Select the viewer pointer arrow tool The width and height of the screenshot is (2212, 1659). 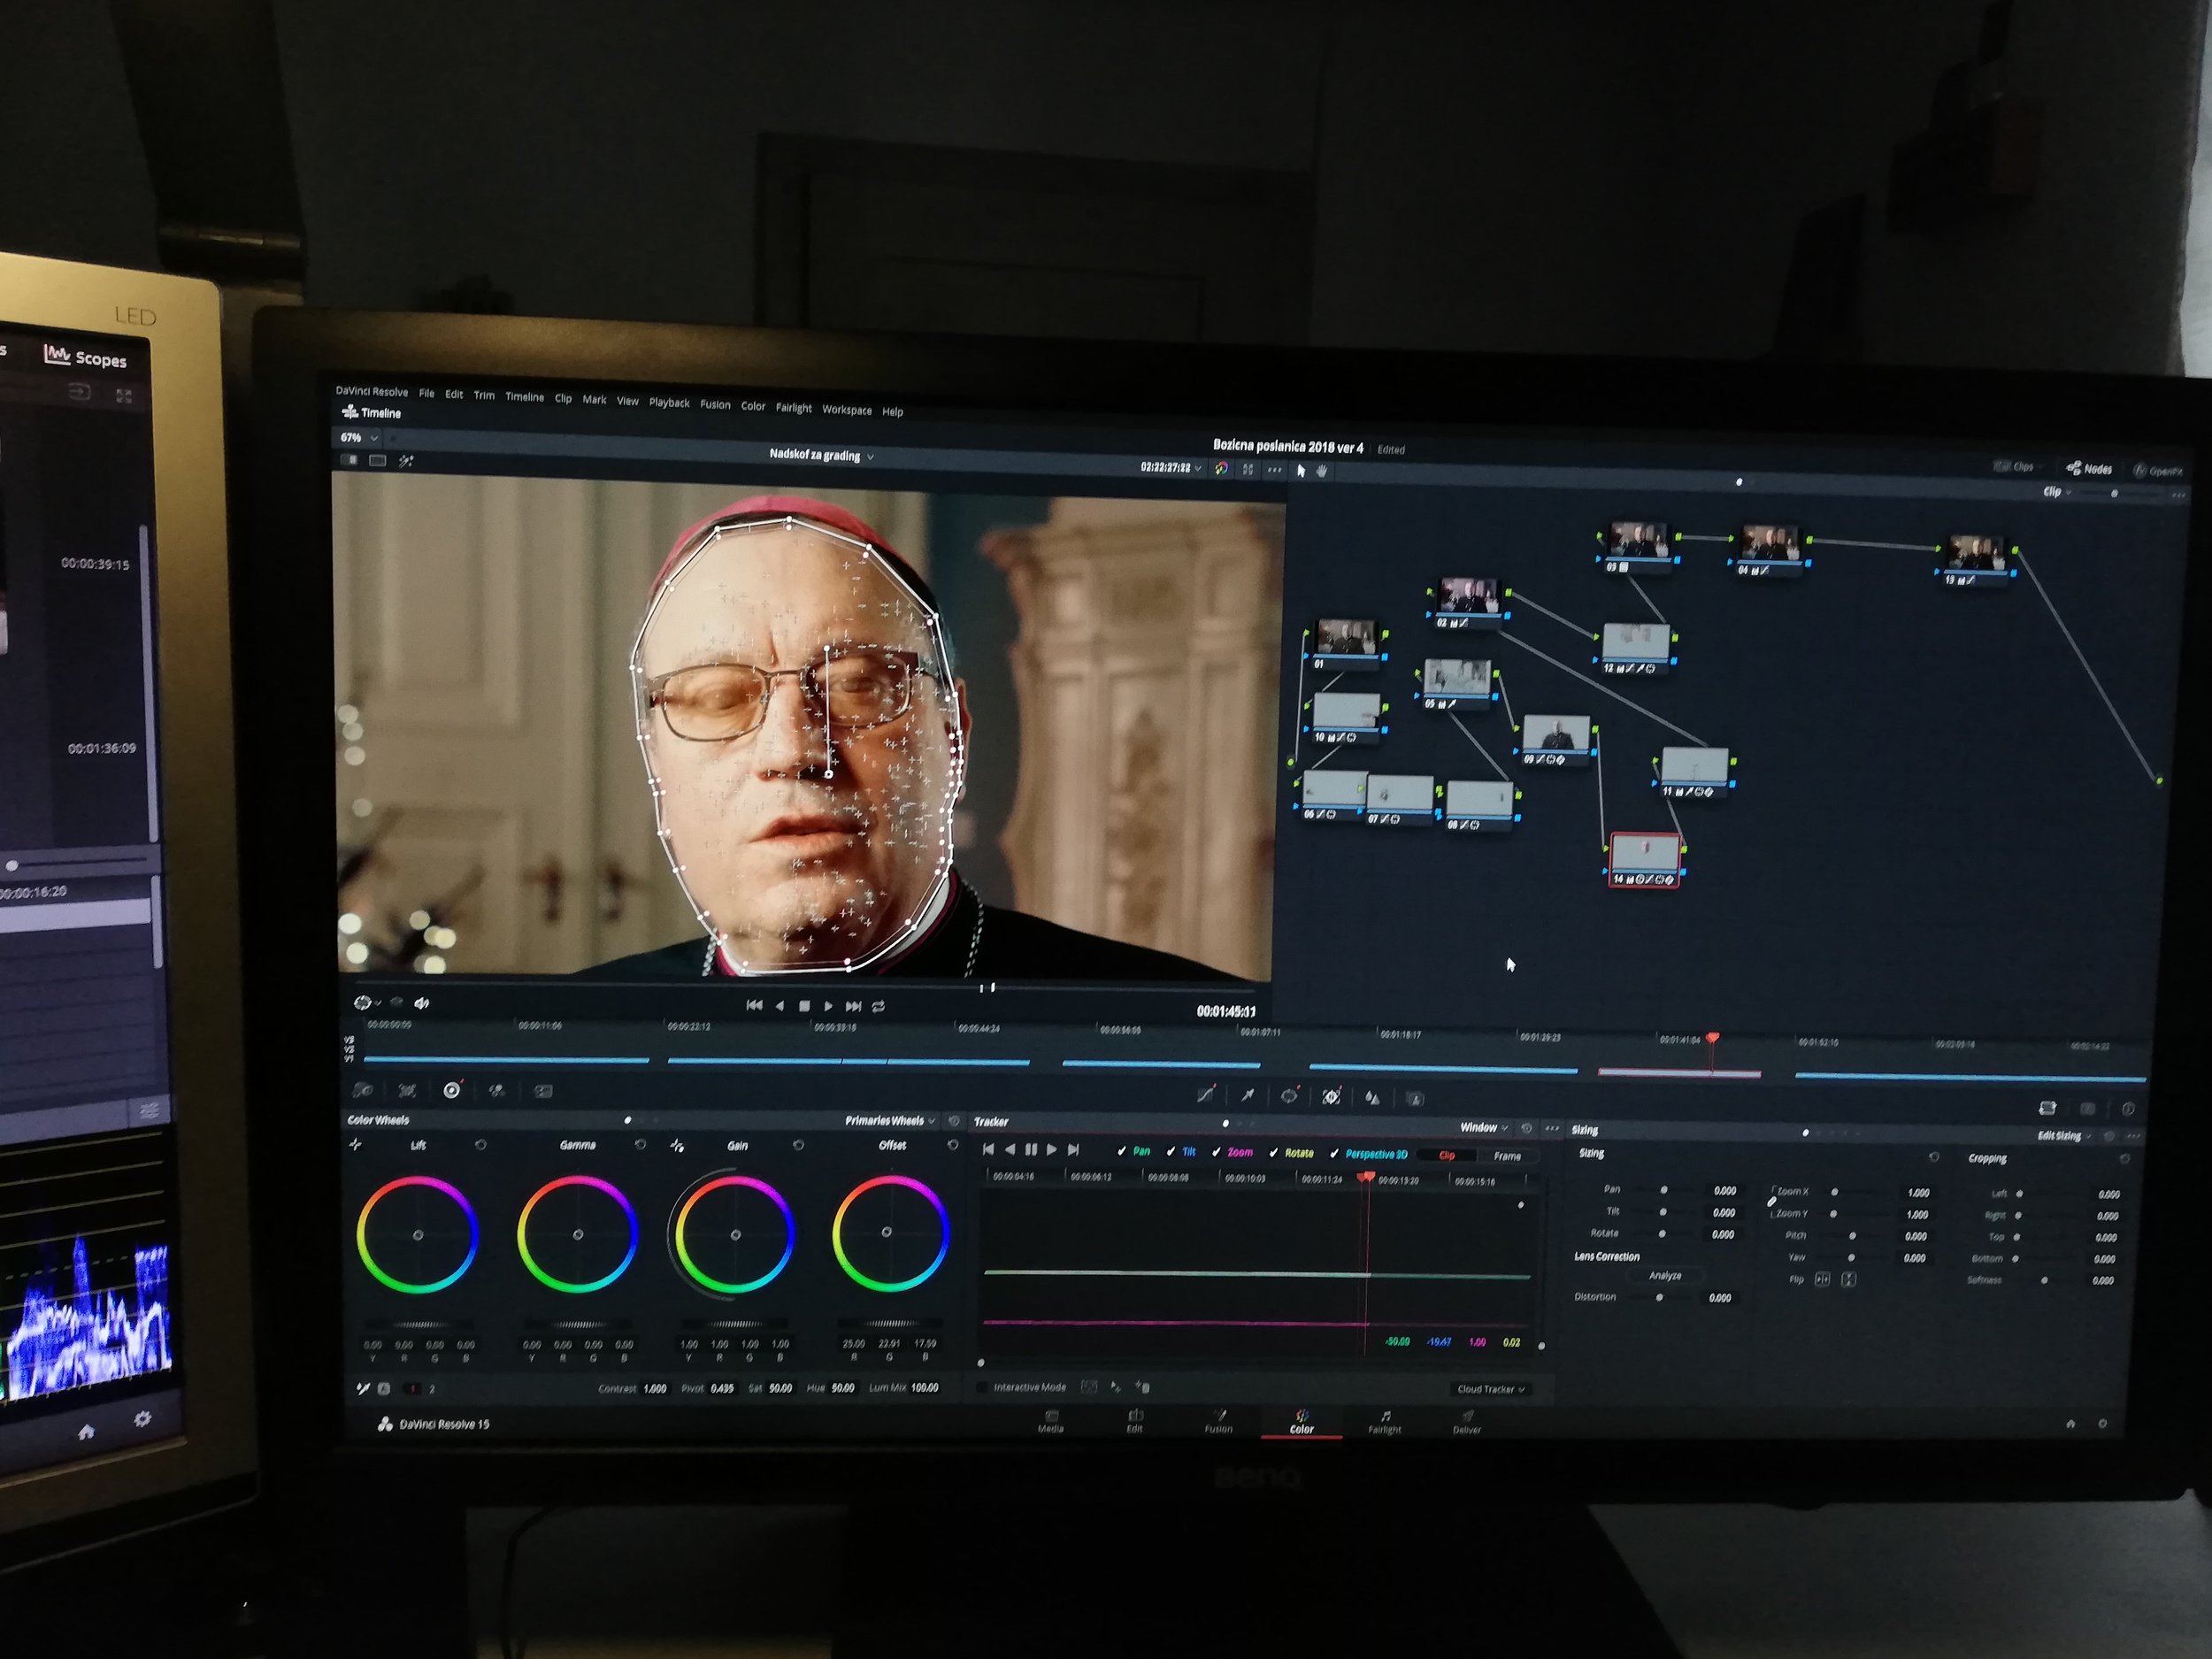click(x=1301, y=470)
